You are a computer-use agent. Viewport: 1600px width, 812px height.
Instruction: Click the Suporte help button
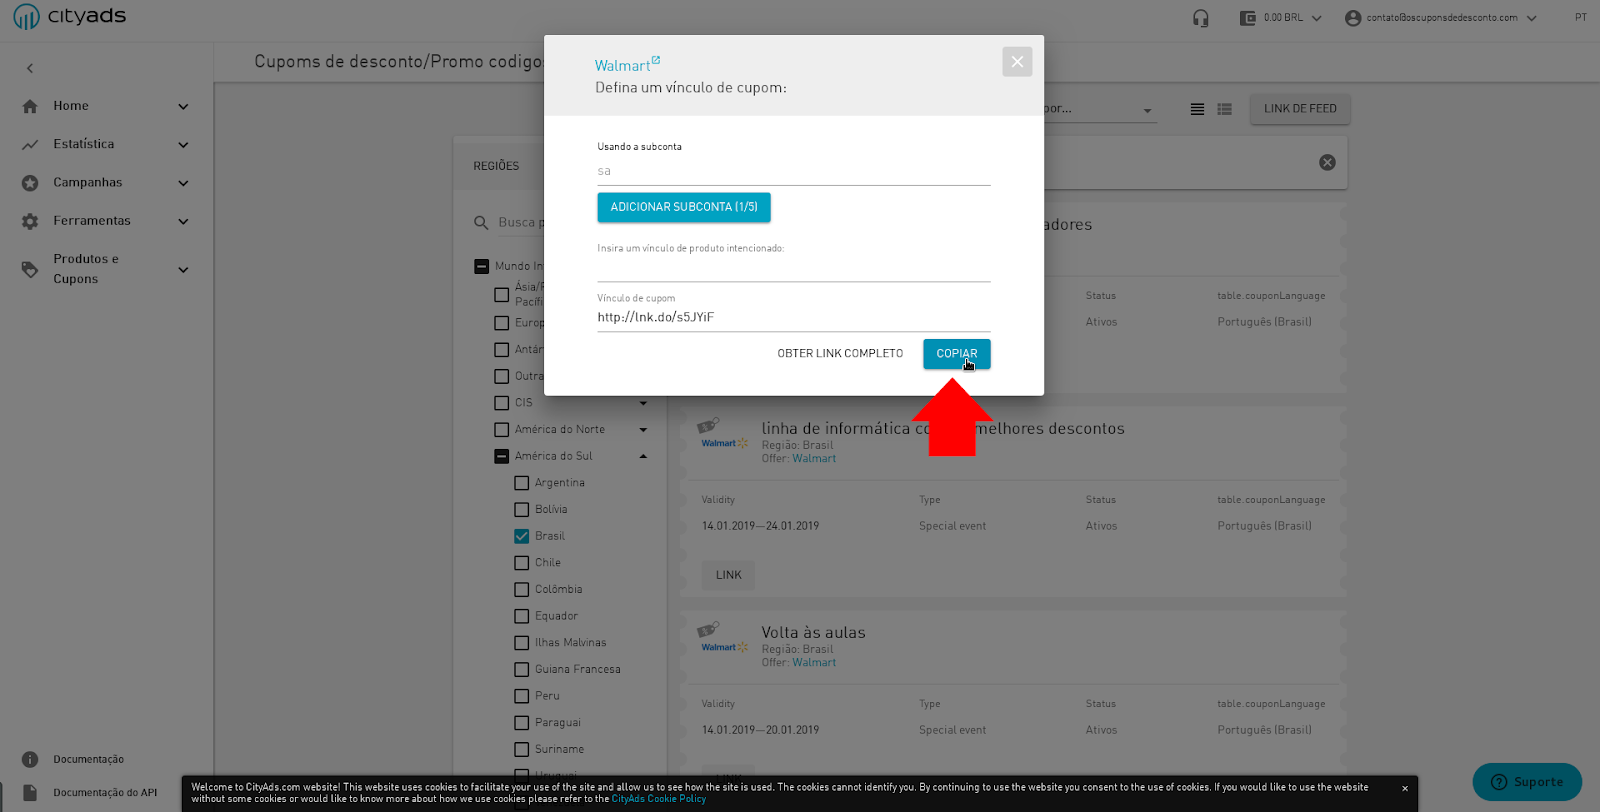tap(1527, 782)
